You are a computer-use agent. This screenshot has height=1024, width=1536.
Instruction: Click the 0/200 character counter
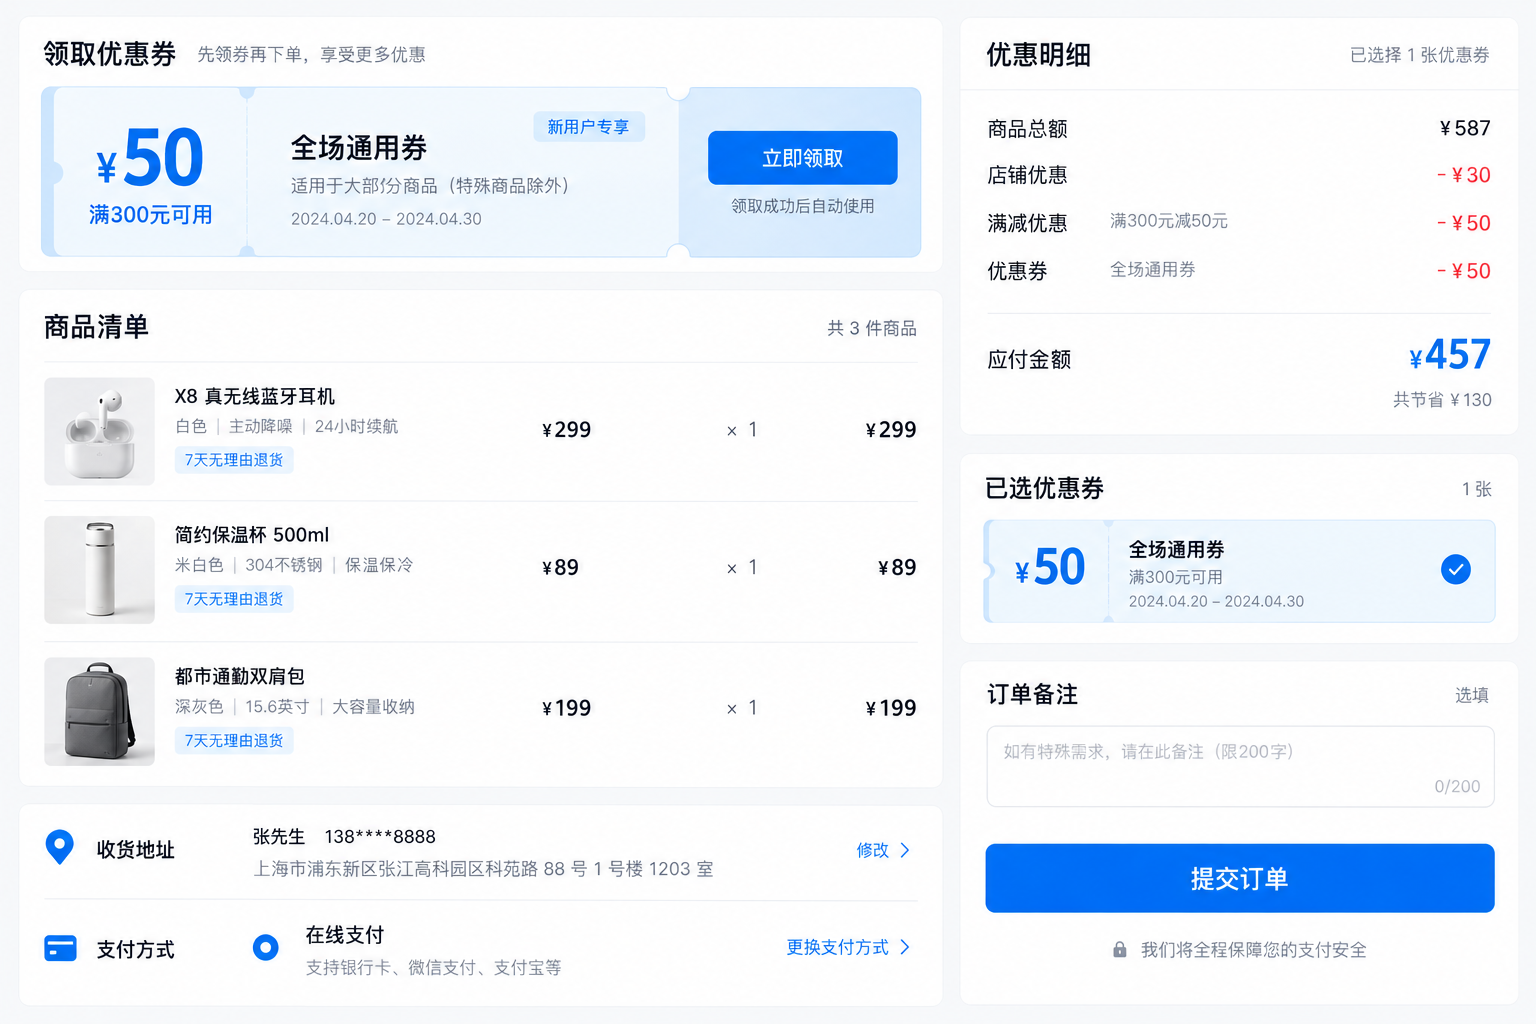[1457, 787]
